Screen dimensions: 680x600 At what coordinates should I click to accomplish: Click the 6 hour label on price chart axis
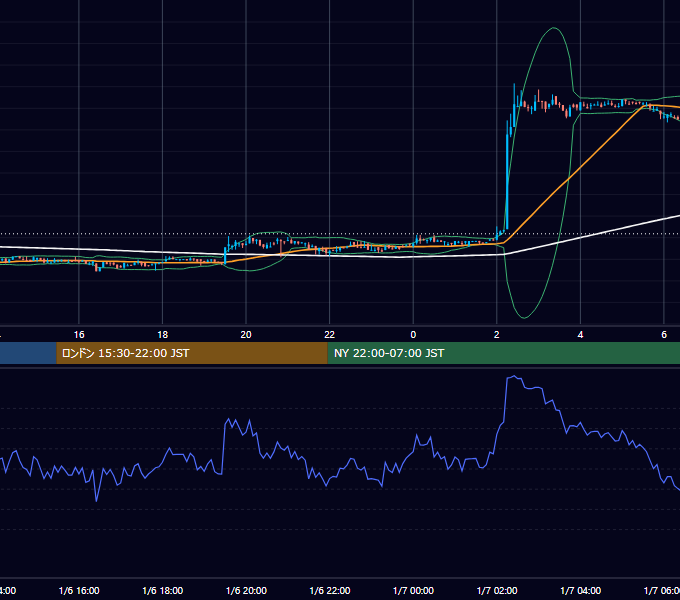click(x=664, y=335)
